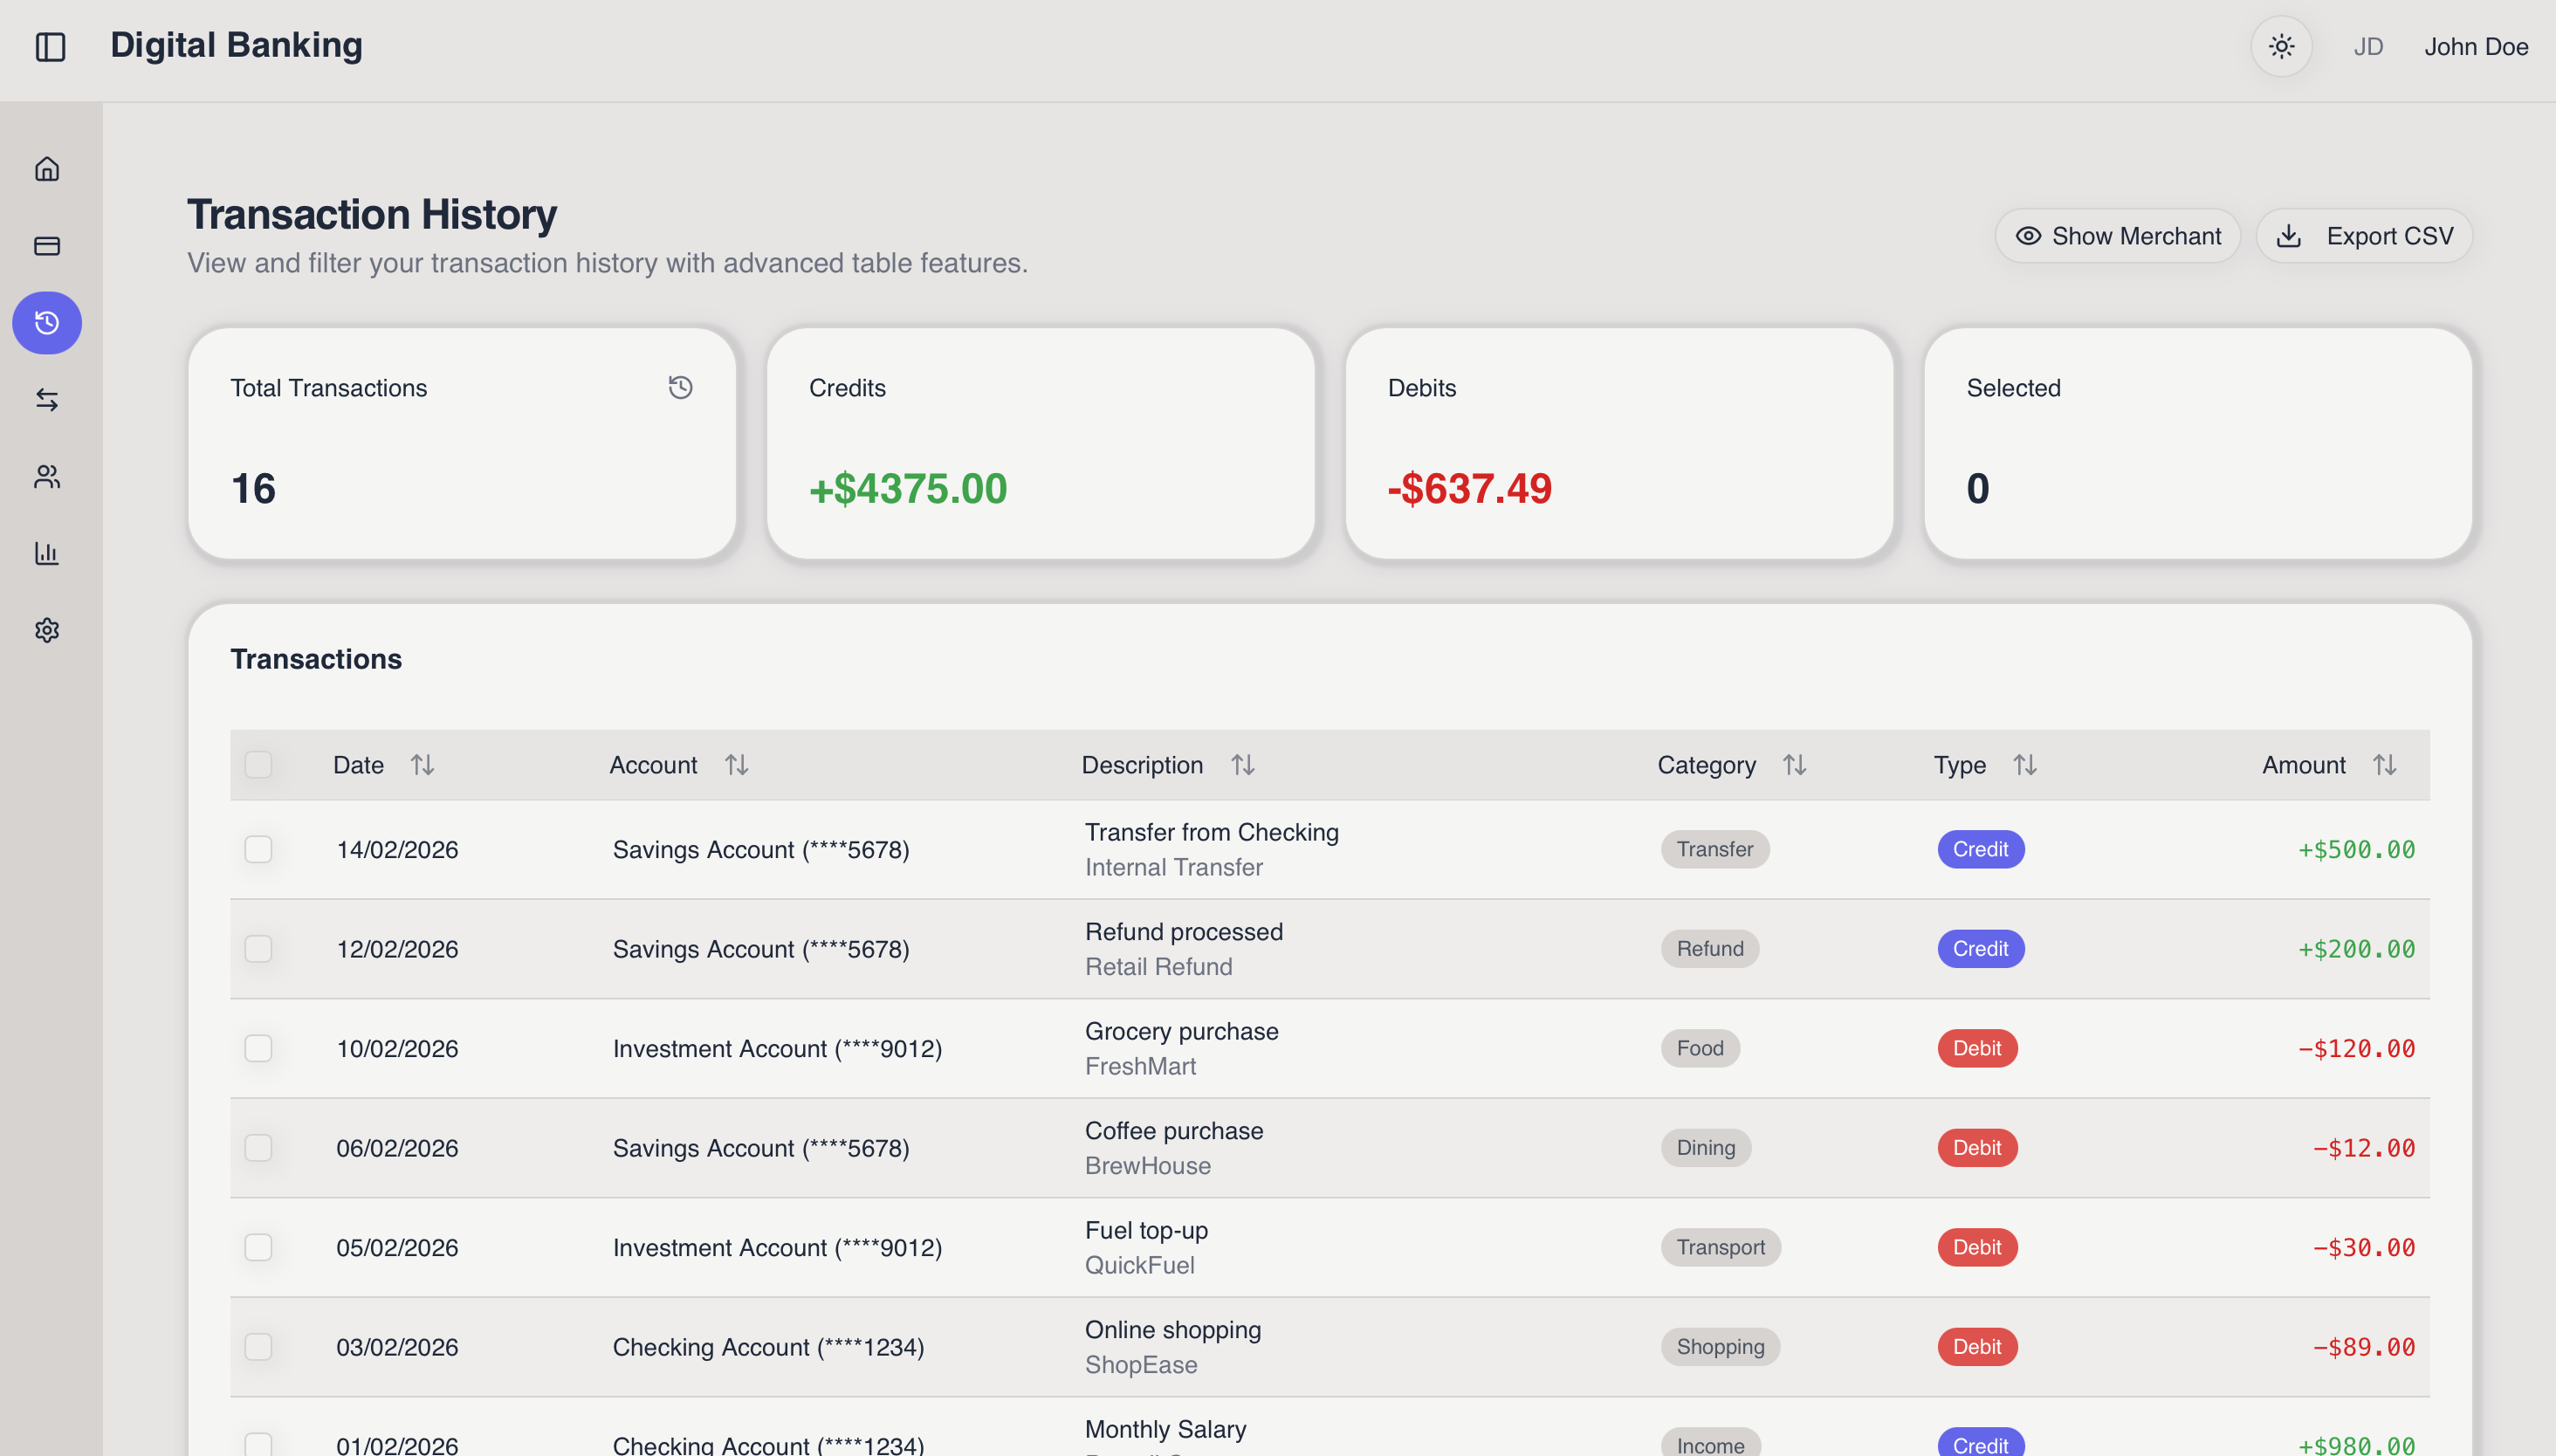Open the Transfers section from the sidebar
Image resolution: width=2556 pixels, height=1456 pixels.
tap(47, 400)
